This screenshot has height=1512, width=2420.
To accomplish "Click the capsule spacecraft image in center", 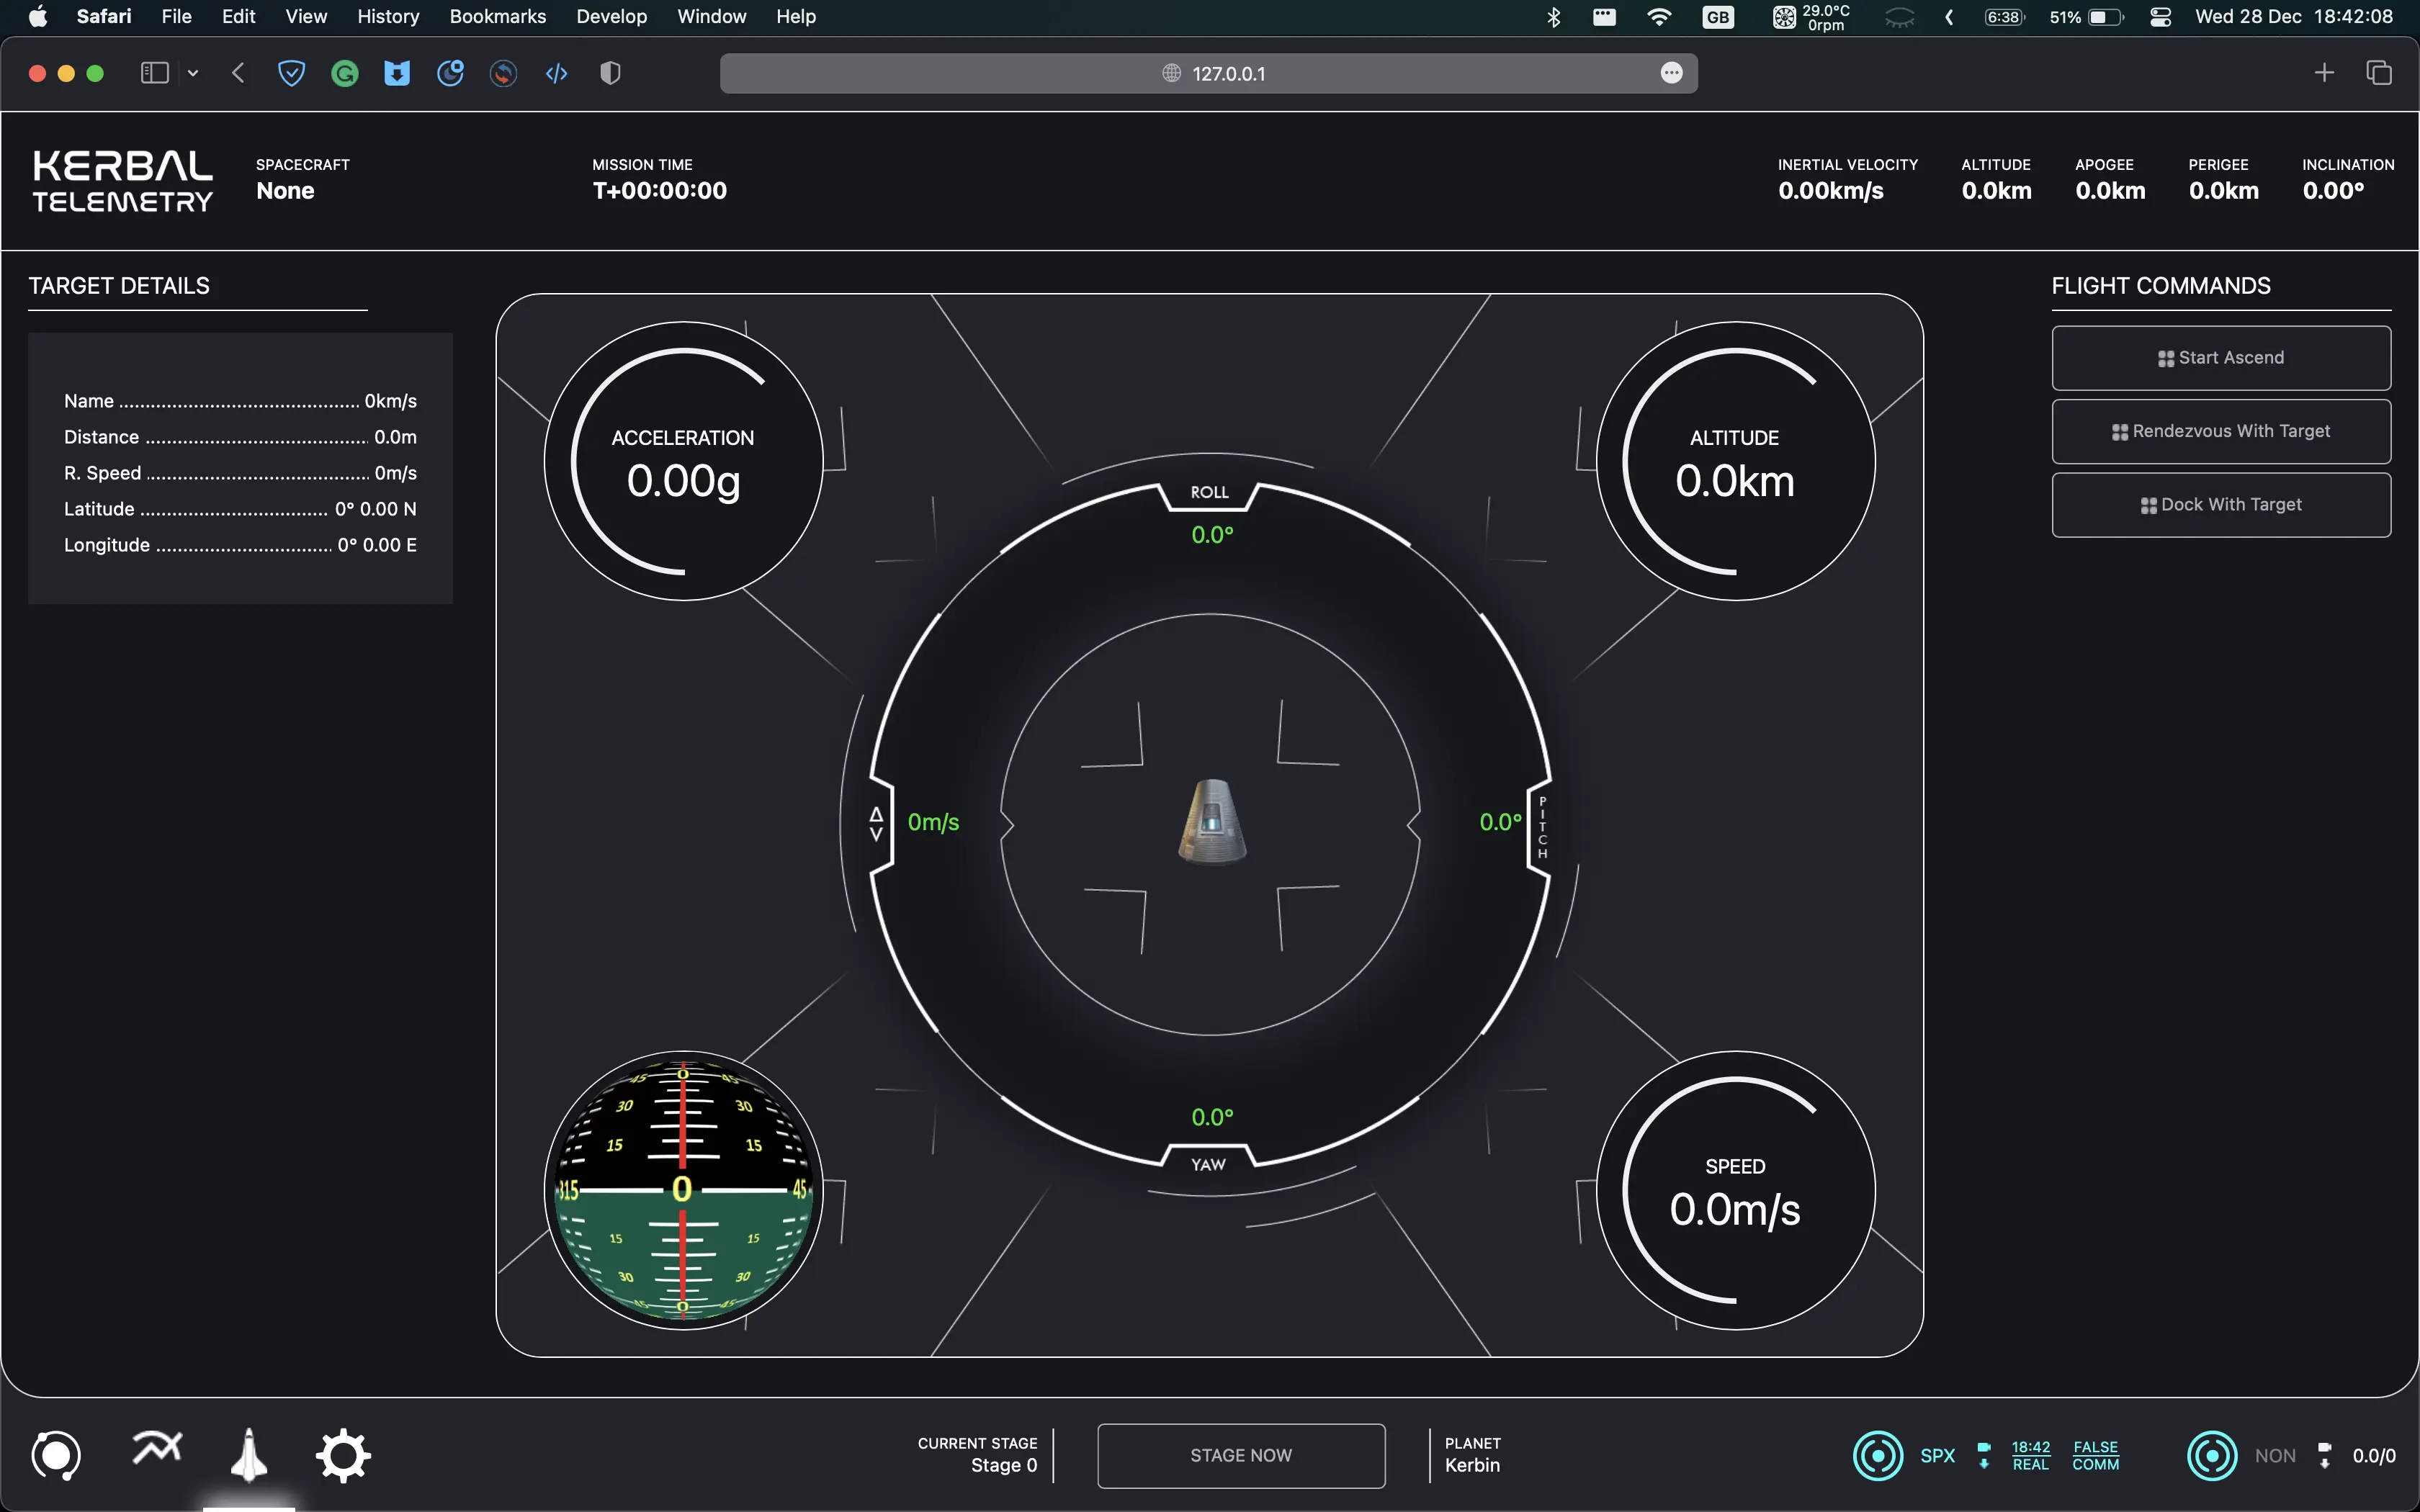I will pyautogui.click(x=1212, y=821).
